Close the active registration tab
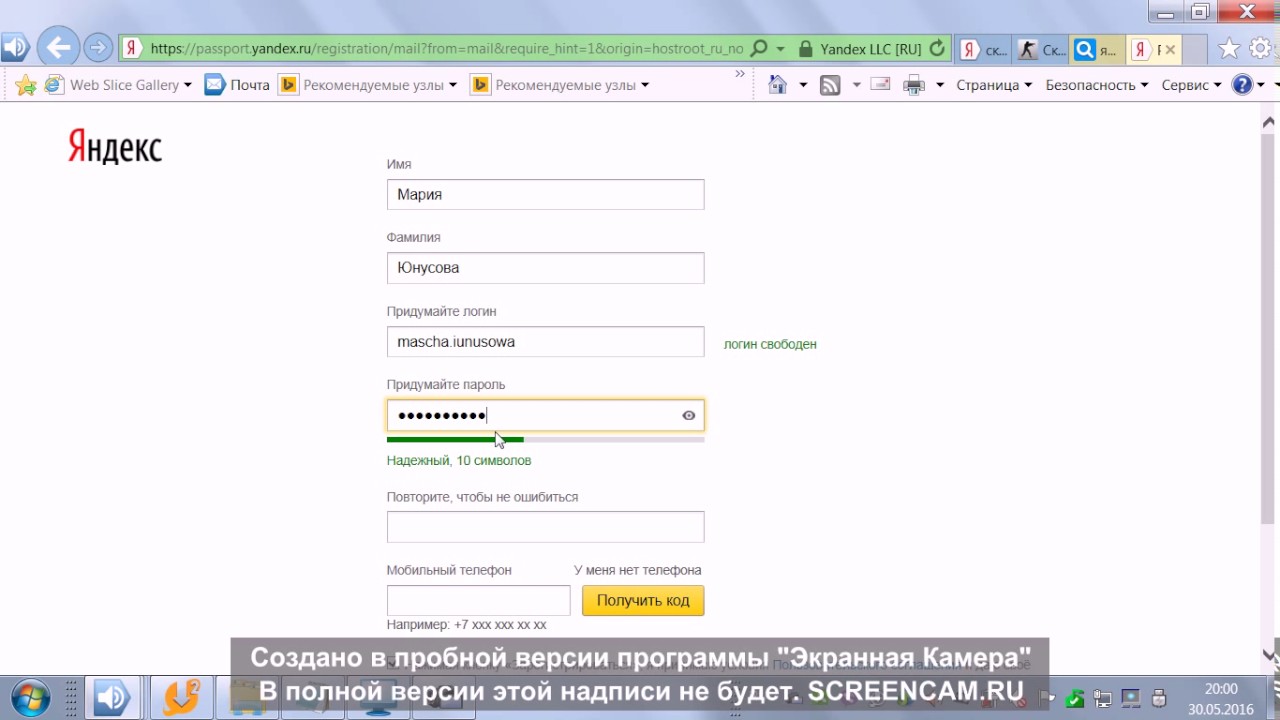The image size is (1280, 720). 1170,49
